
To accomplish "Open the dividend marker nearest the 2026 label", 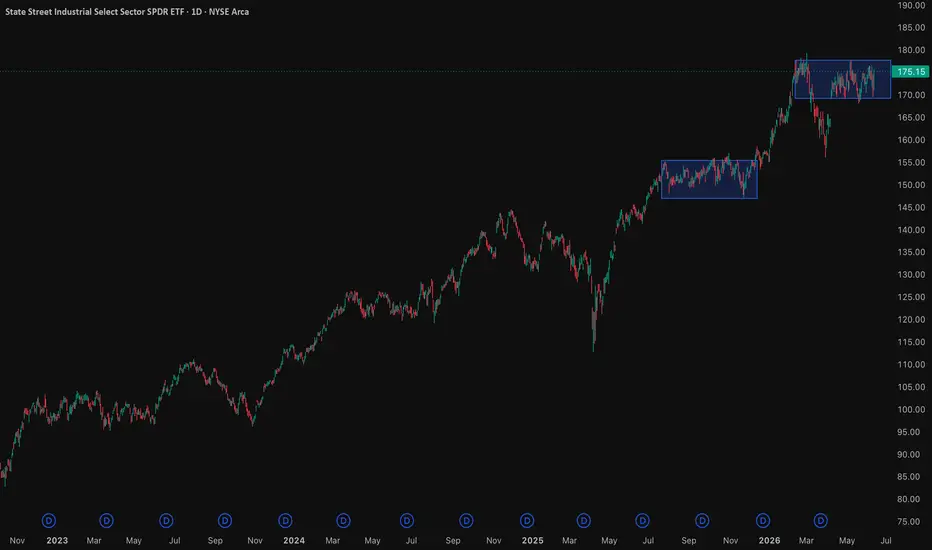I will point(763,521).
